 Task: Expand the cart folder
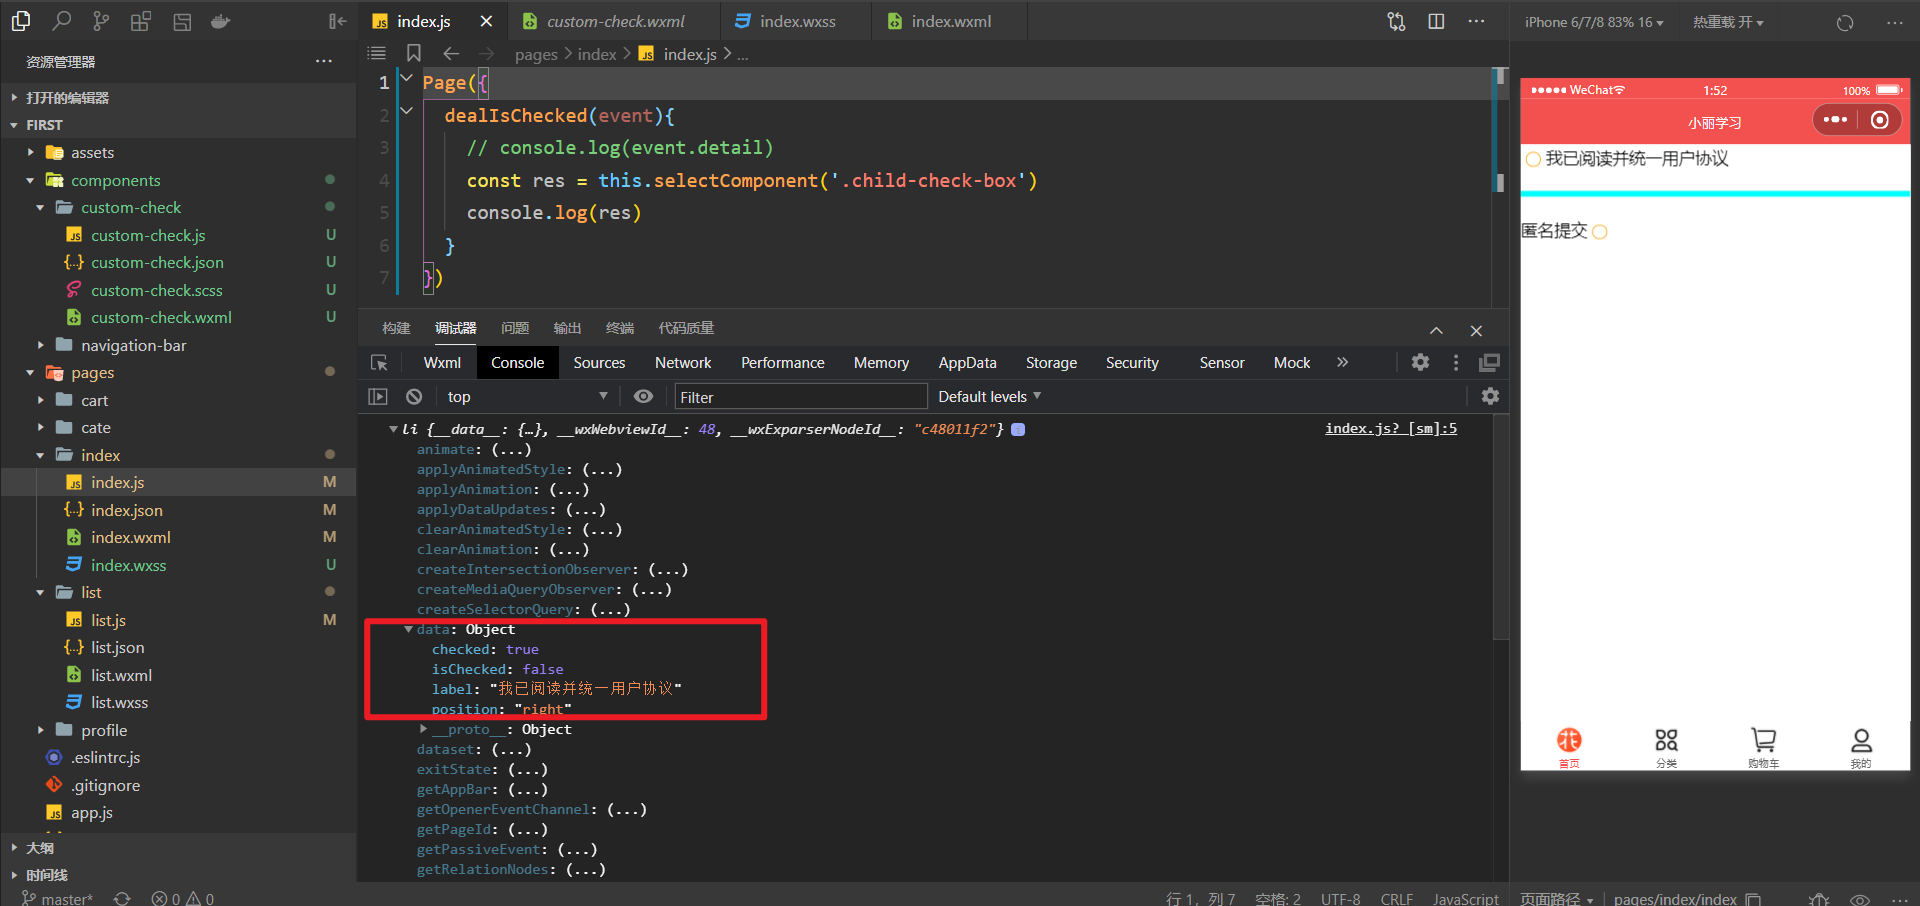click(x=40, y=400)
